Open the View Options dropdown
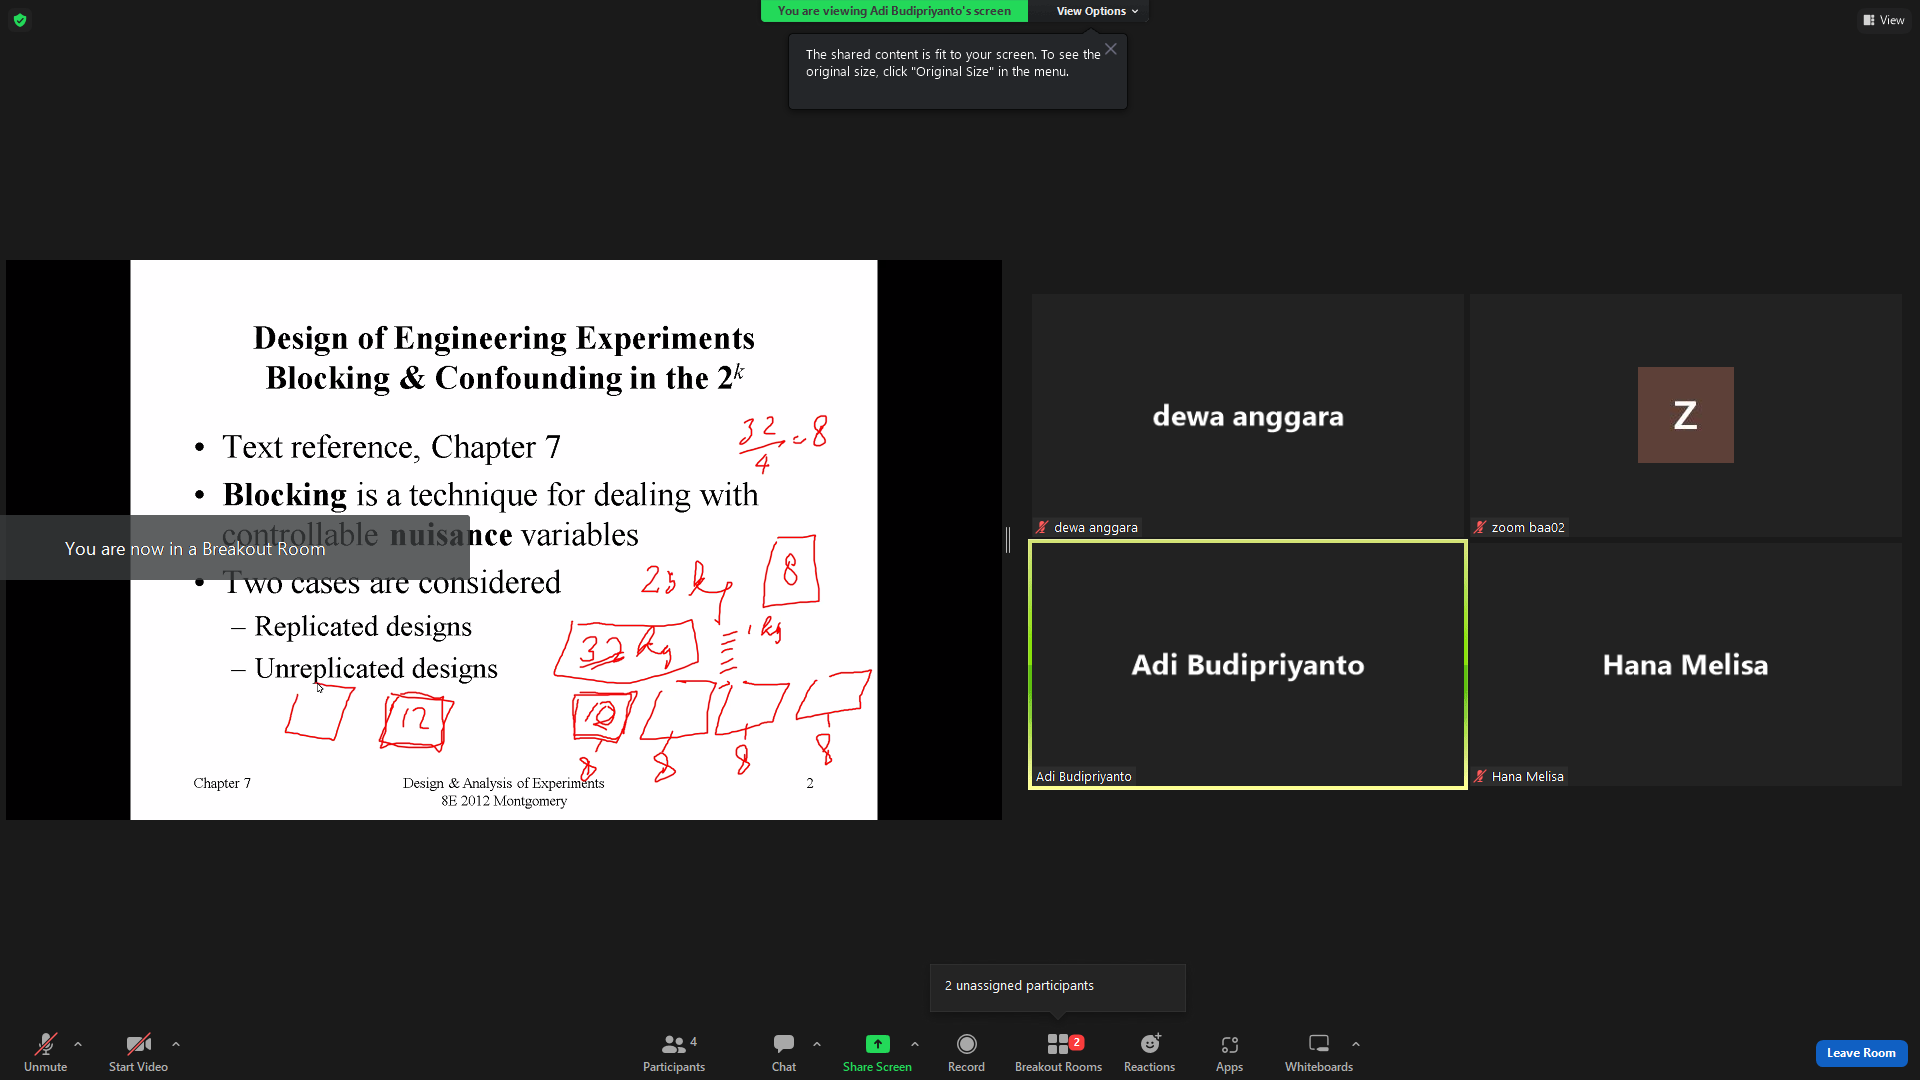This screenshot has width=1920, height=1080. pyautogui.click(x=1097, y=11)
